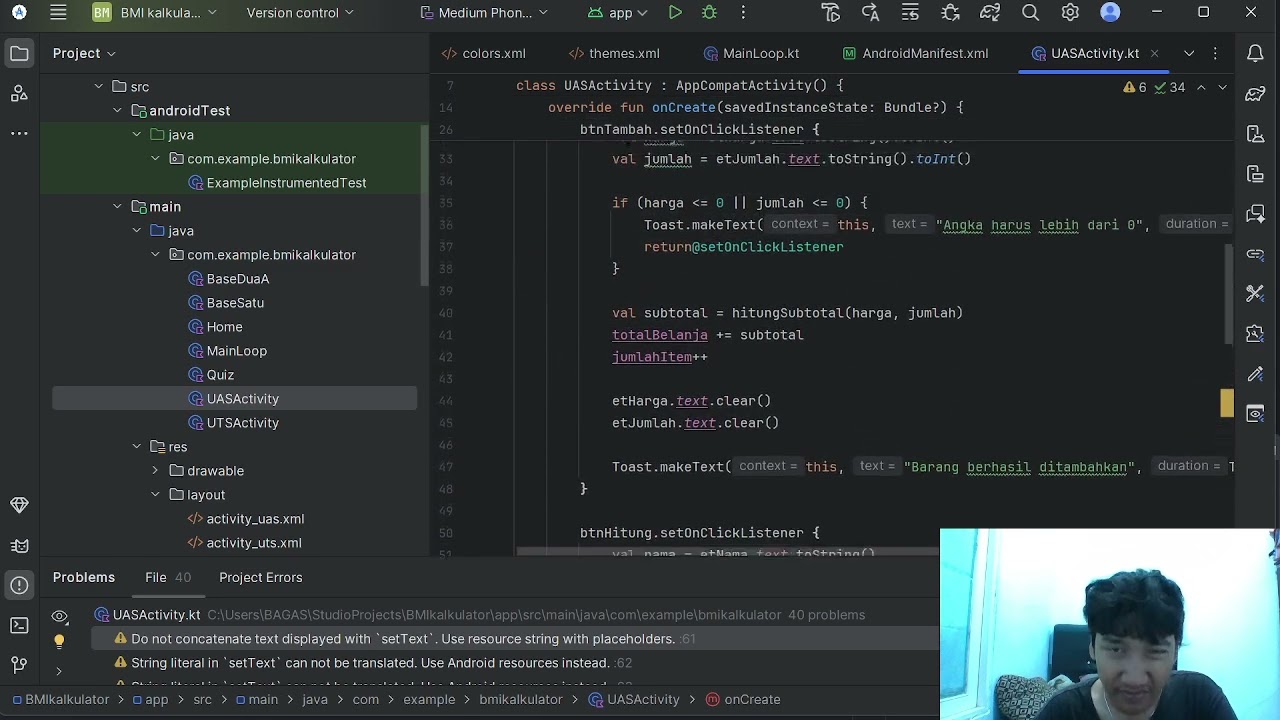Open the Problems tool window icon
The width and height of the screenshot is (1280, 720).
click(x=19, y=585)
